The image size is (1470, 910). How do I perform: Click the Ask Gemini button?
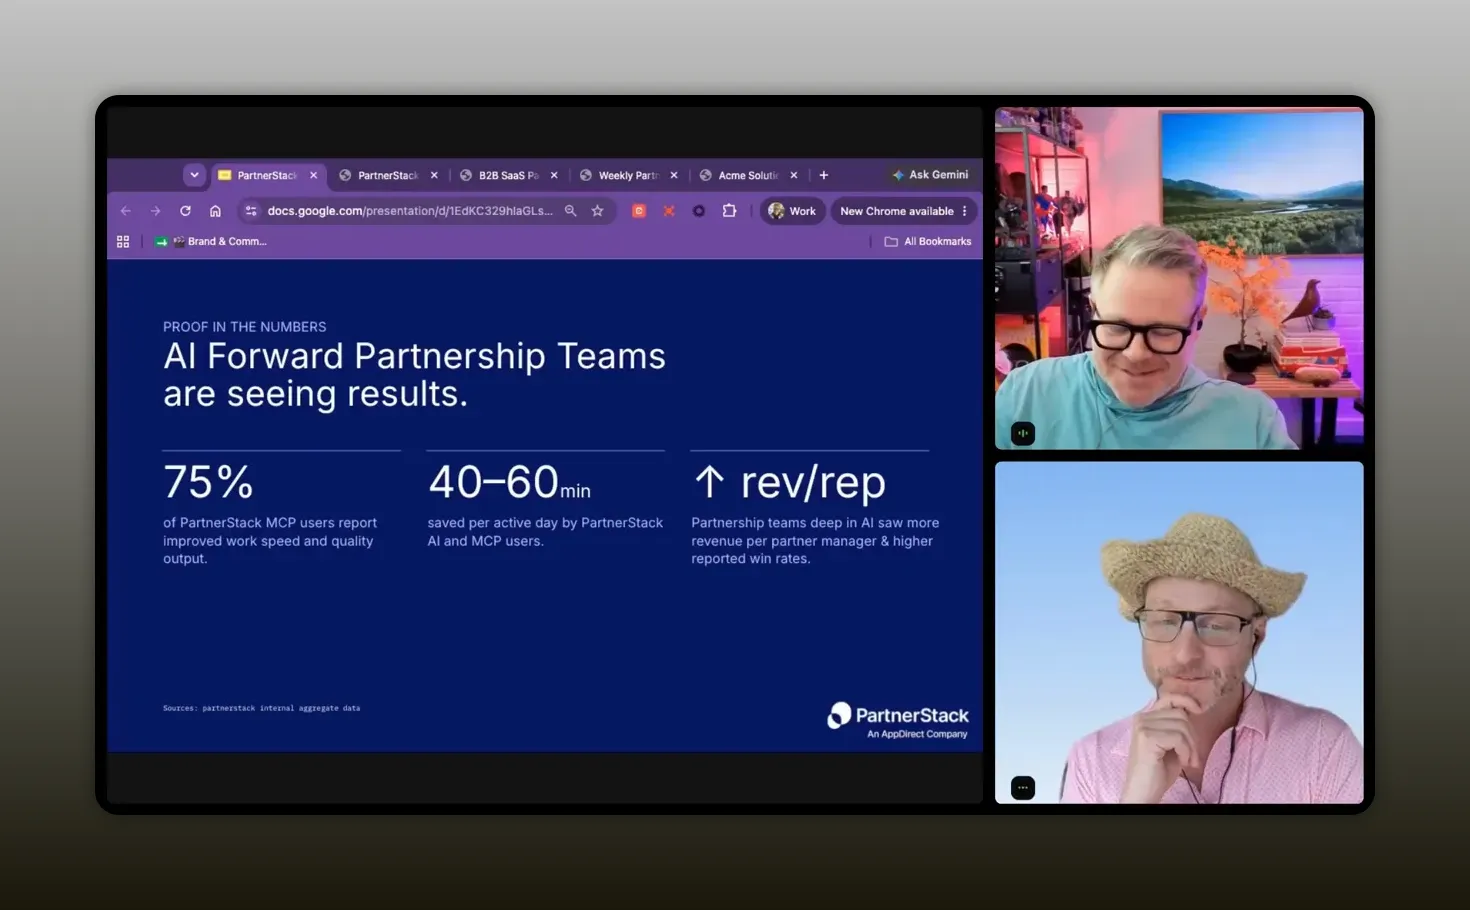pos(931,175)
